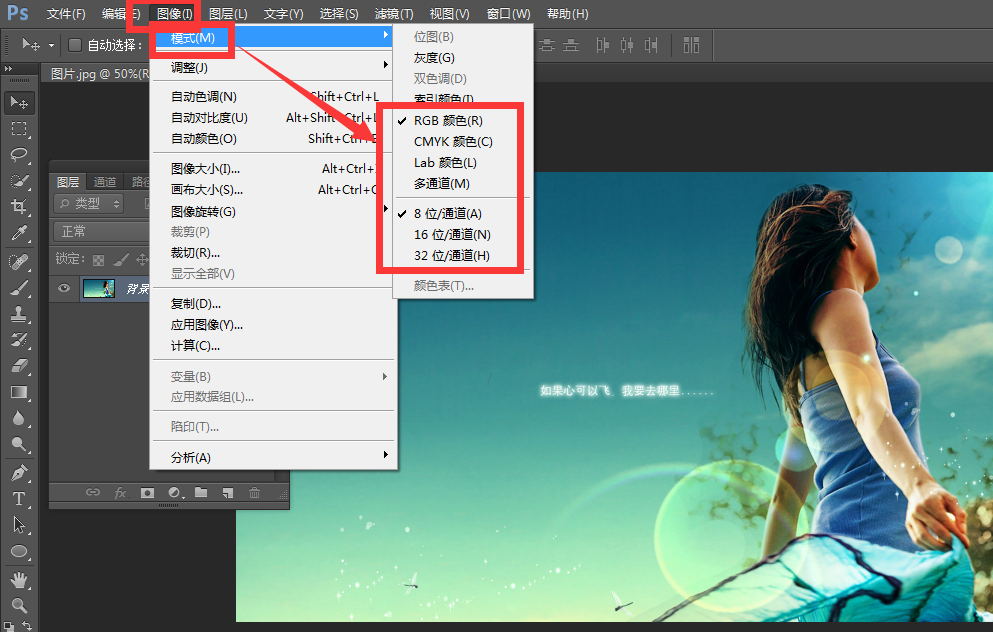Open the adjustment layer half-circle icon menu
Viewport: 993px width, 632px height.
click(x=175, y=492)
